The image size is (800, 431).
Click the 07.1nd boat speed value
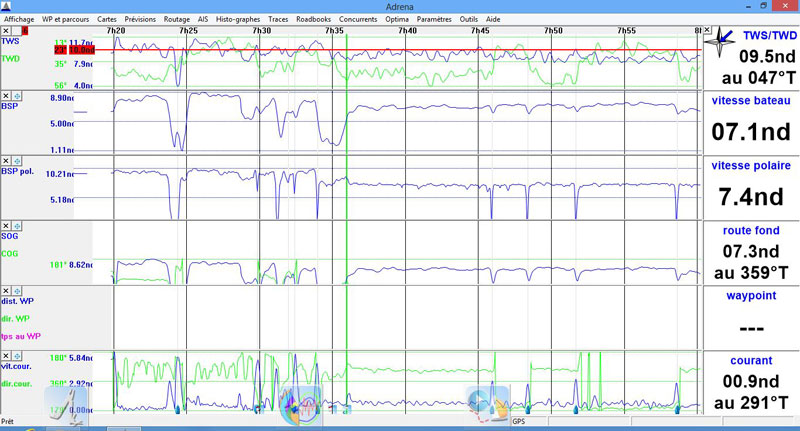coord(751,132)
